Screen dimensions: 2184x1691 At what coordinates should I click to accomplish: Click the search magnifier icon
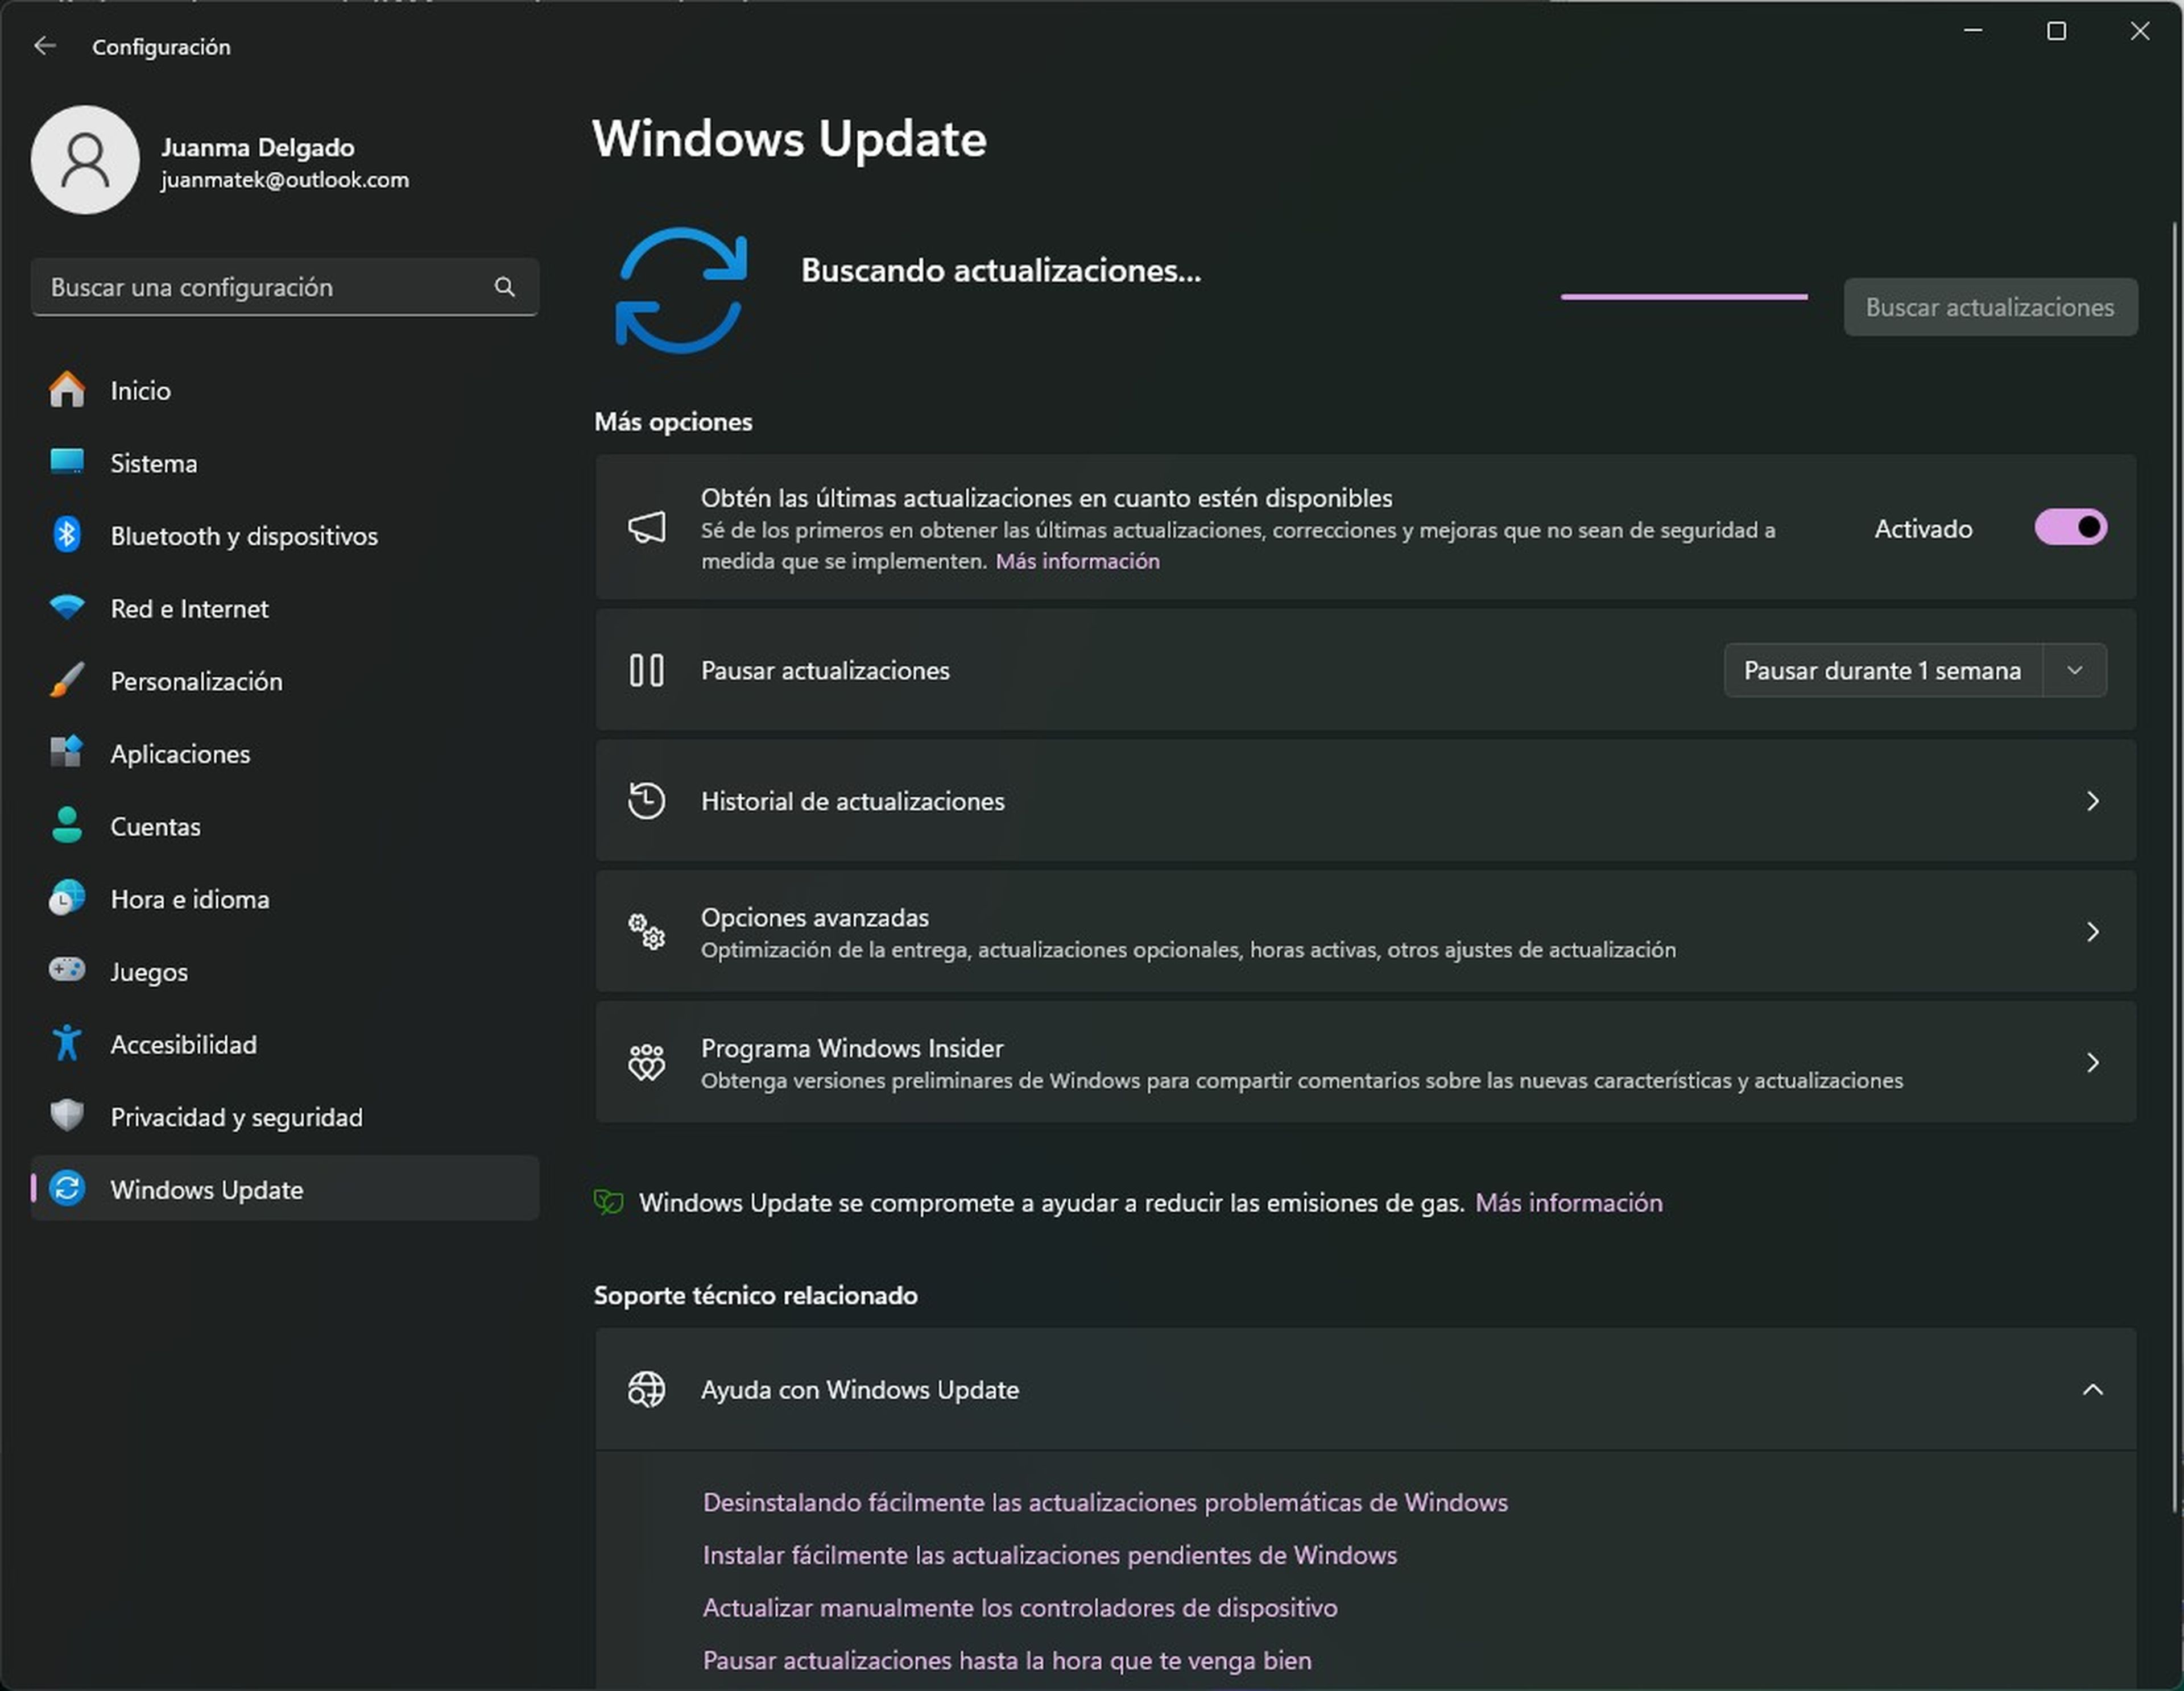(x=505, y=287)
